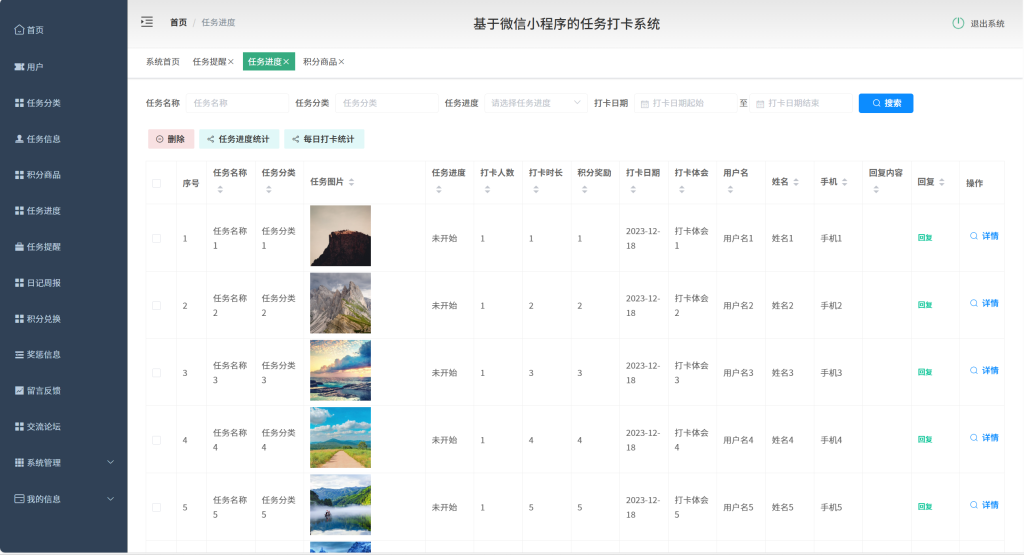The width and height of the screenshot is (1024, 555).
Task: Close the 任务提醒 tab with its x
Action: coord(231,62)
